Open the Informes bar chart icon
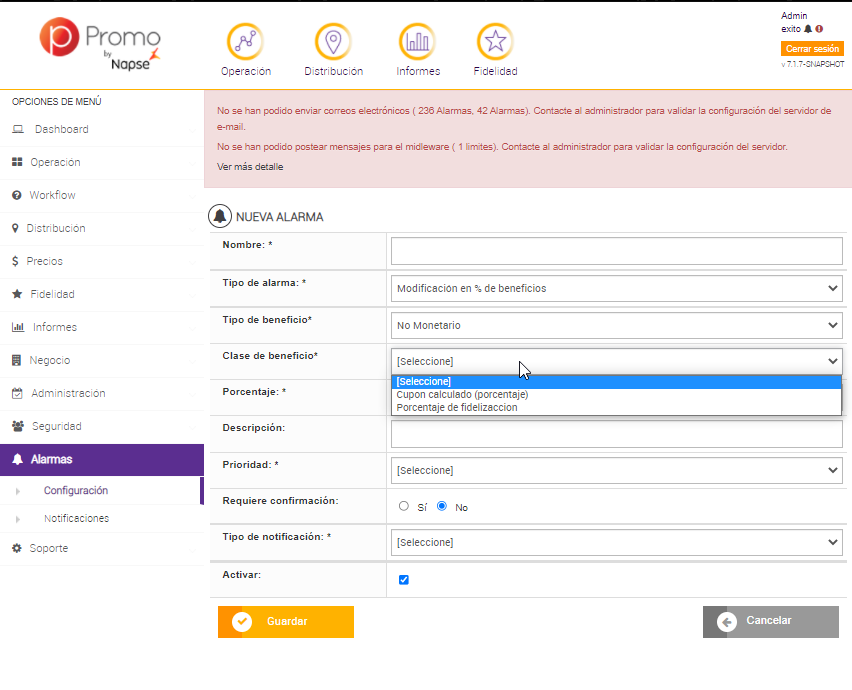 tap(416, 41)
